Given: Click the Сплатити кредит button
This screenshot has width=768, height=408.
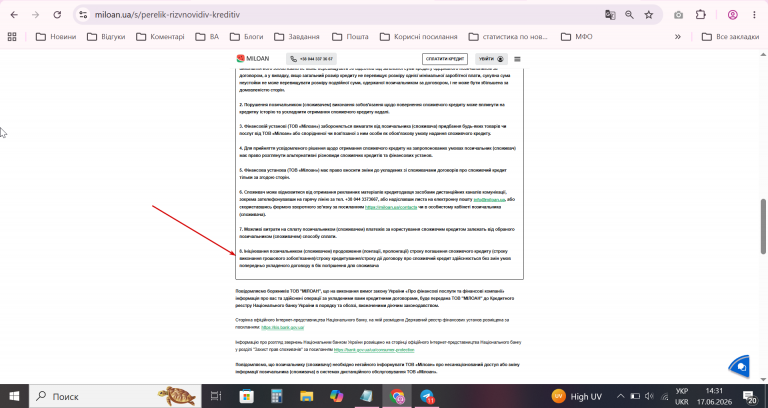Looking at the screenshot, I should (445, 59).
